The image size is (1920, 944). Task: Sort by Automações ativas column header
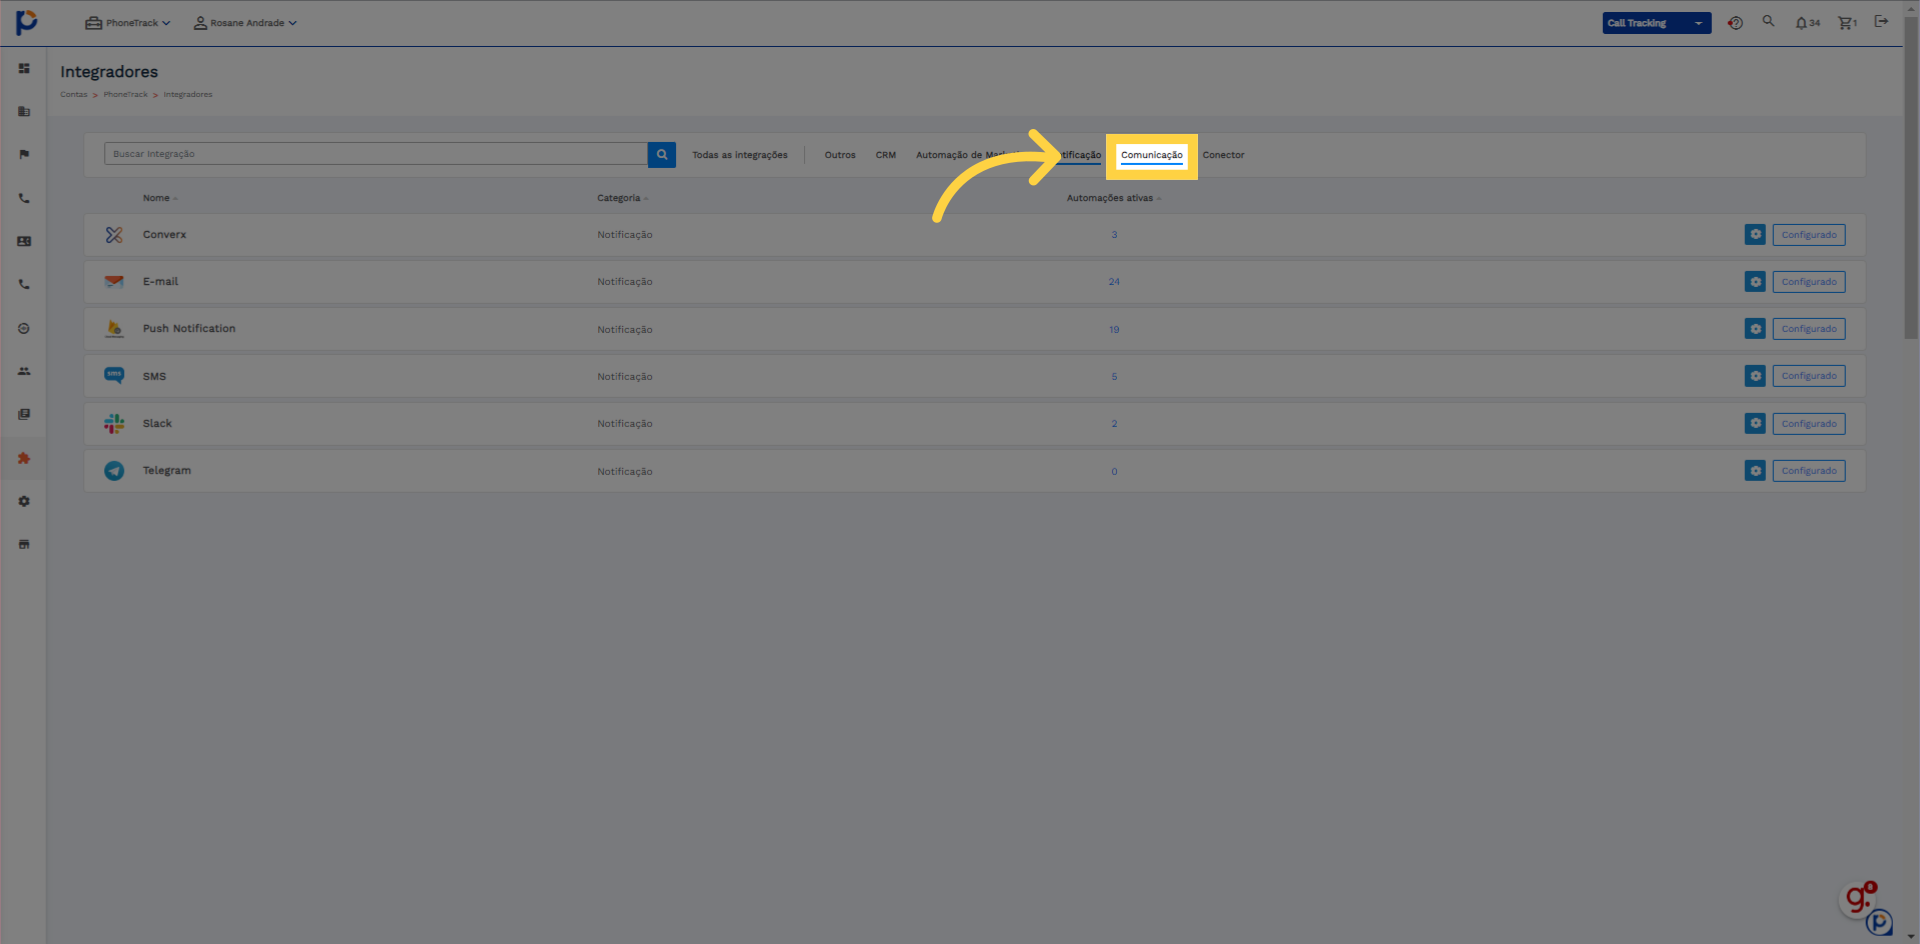click(x=1113, y=198)
